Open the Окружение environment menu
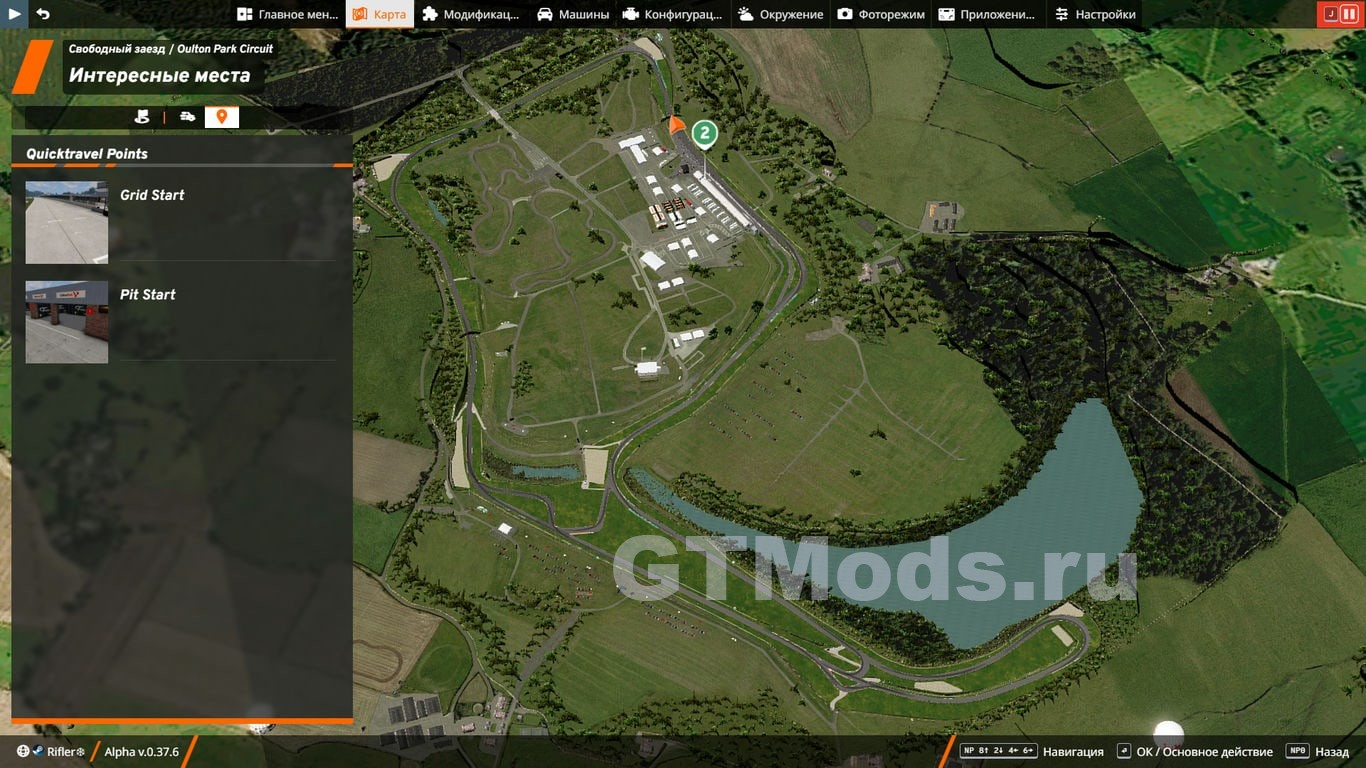 pos(780,14)
